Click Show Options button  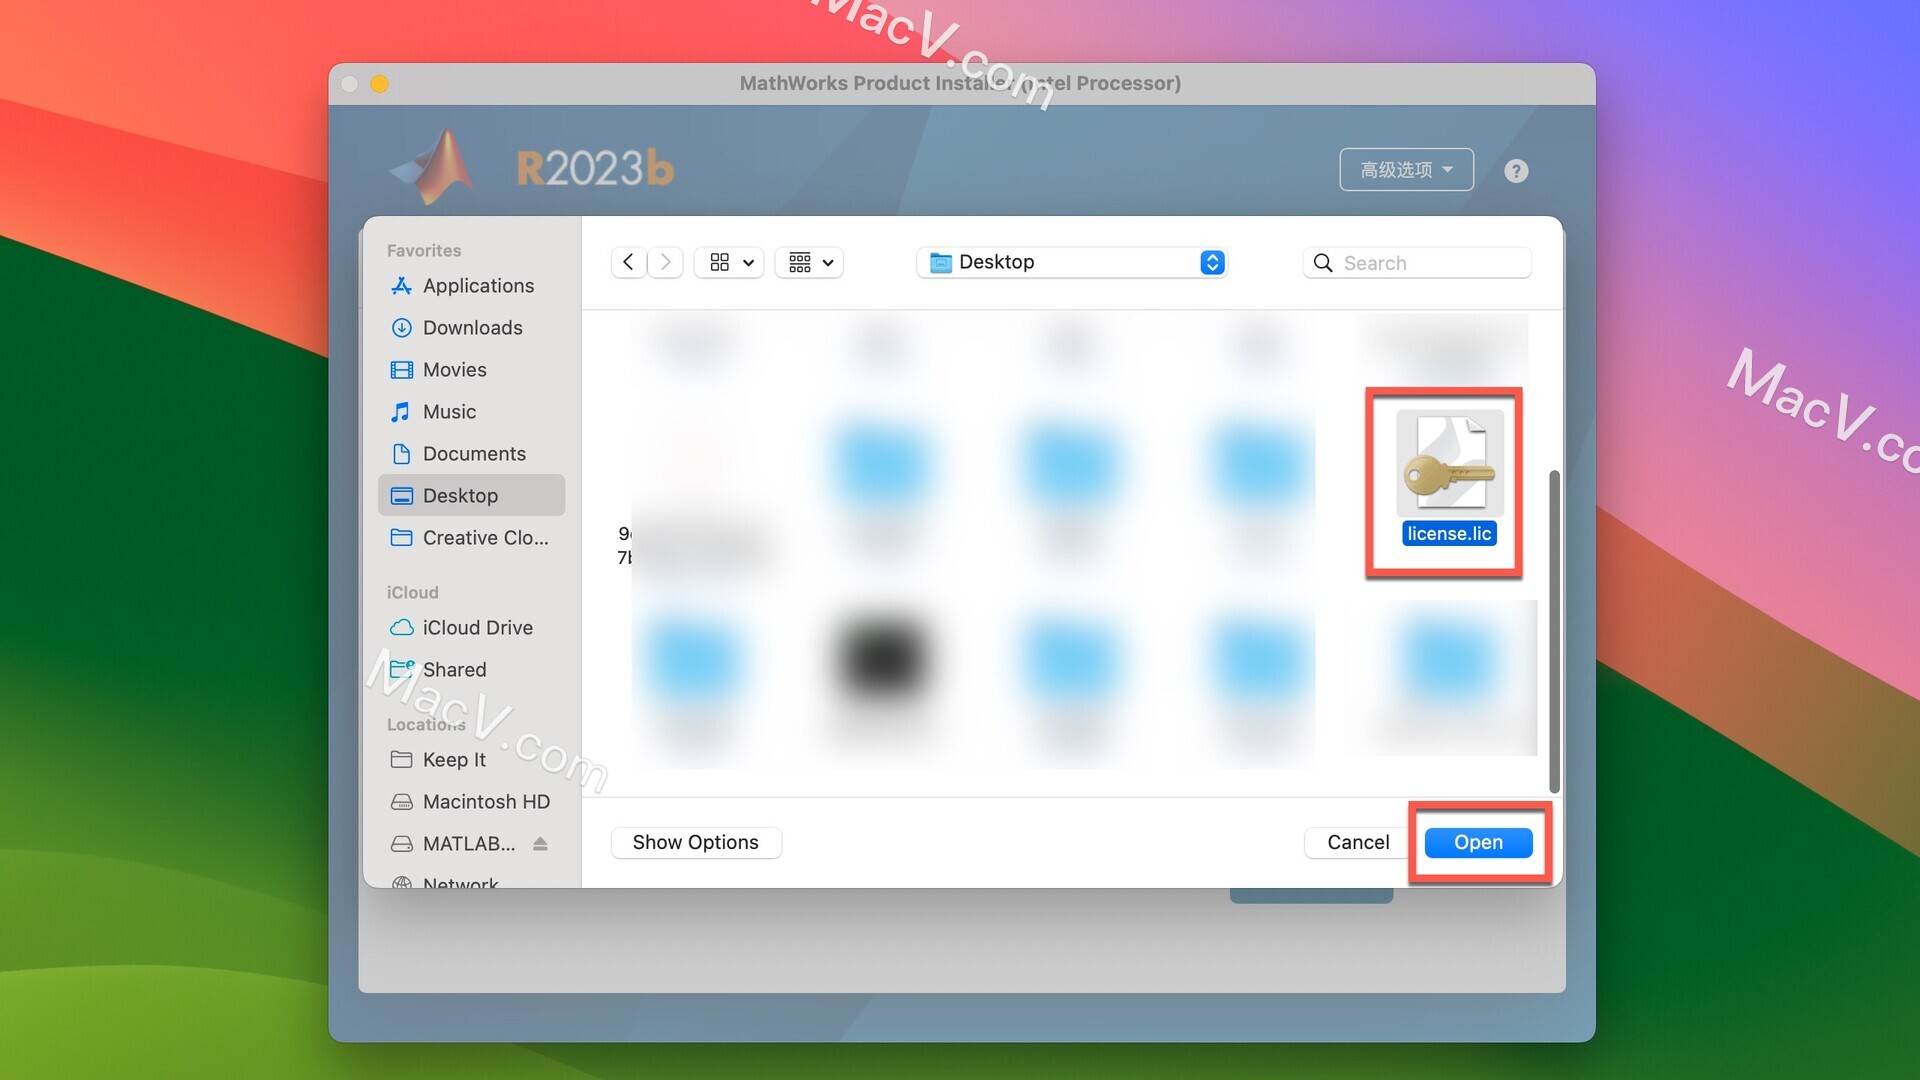click(x=695, y=841)
